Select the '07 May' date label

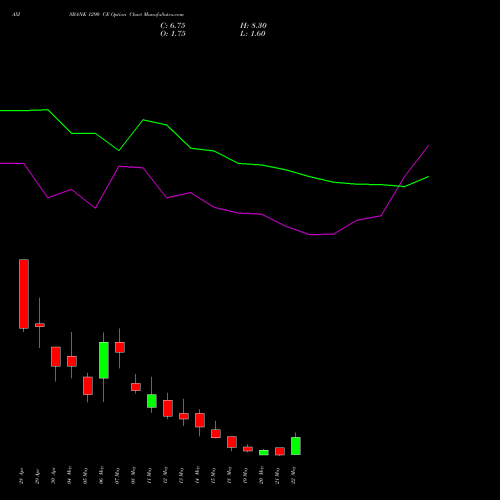(x=118, y=476)
